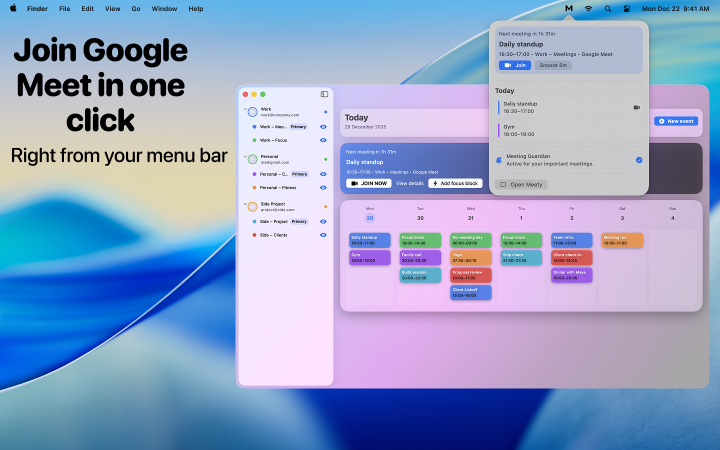Hide the Personal – Fitness calendar

point(323,187)
